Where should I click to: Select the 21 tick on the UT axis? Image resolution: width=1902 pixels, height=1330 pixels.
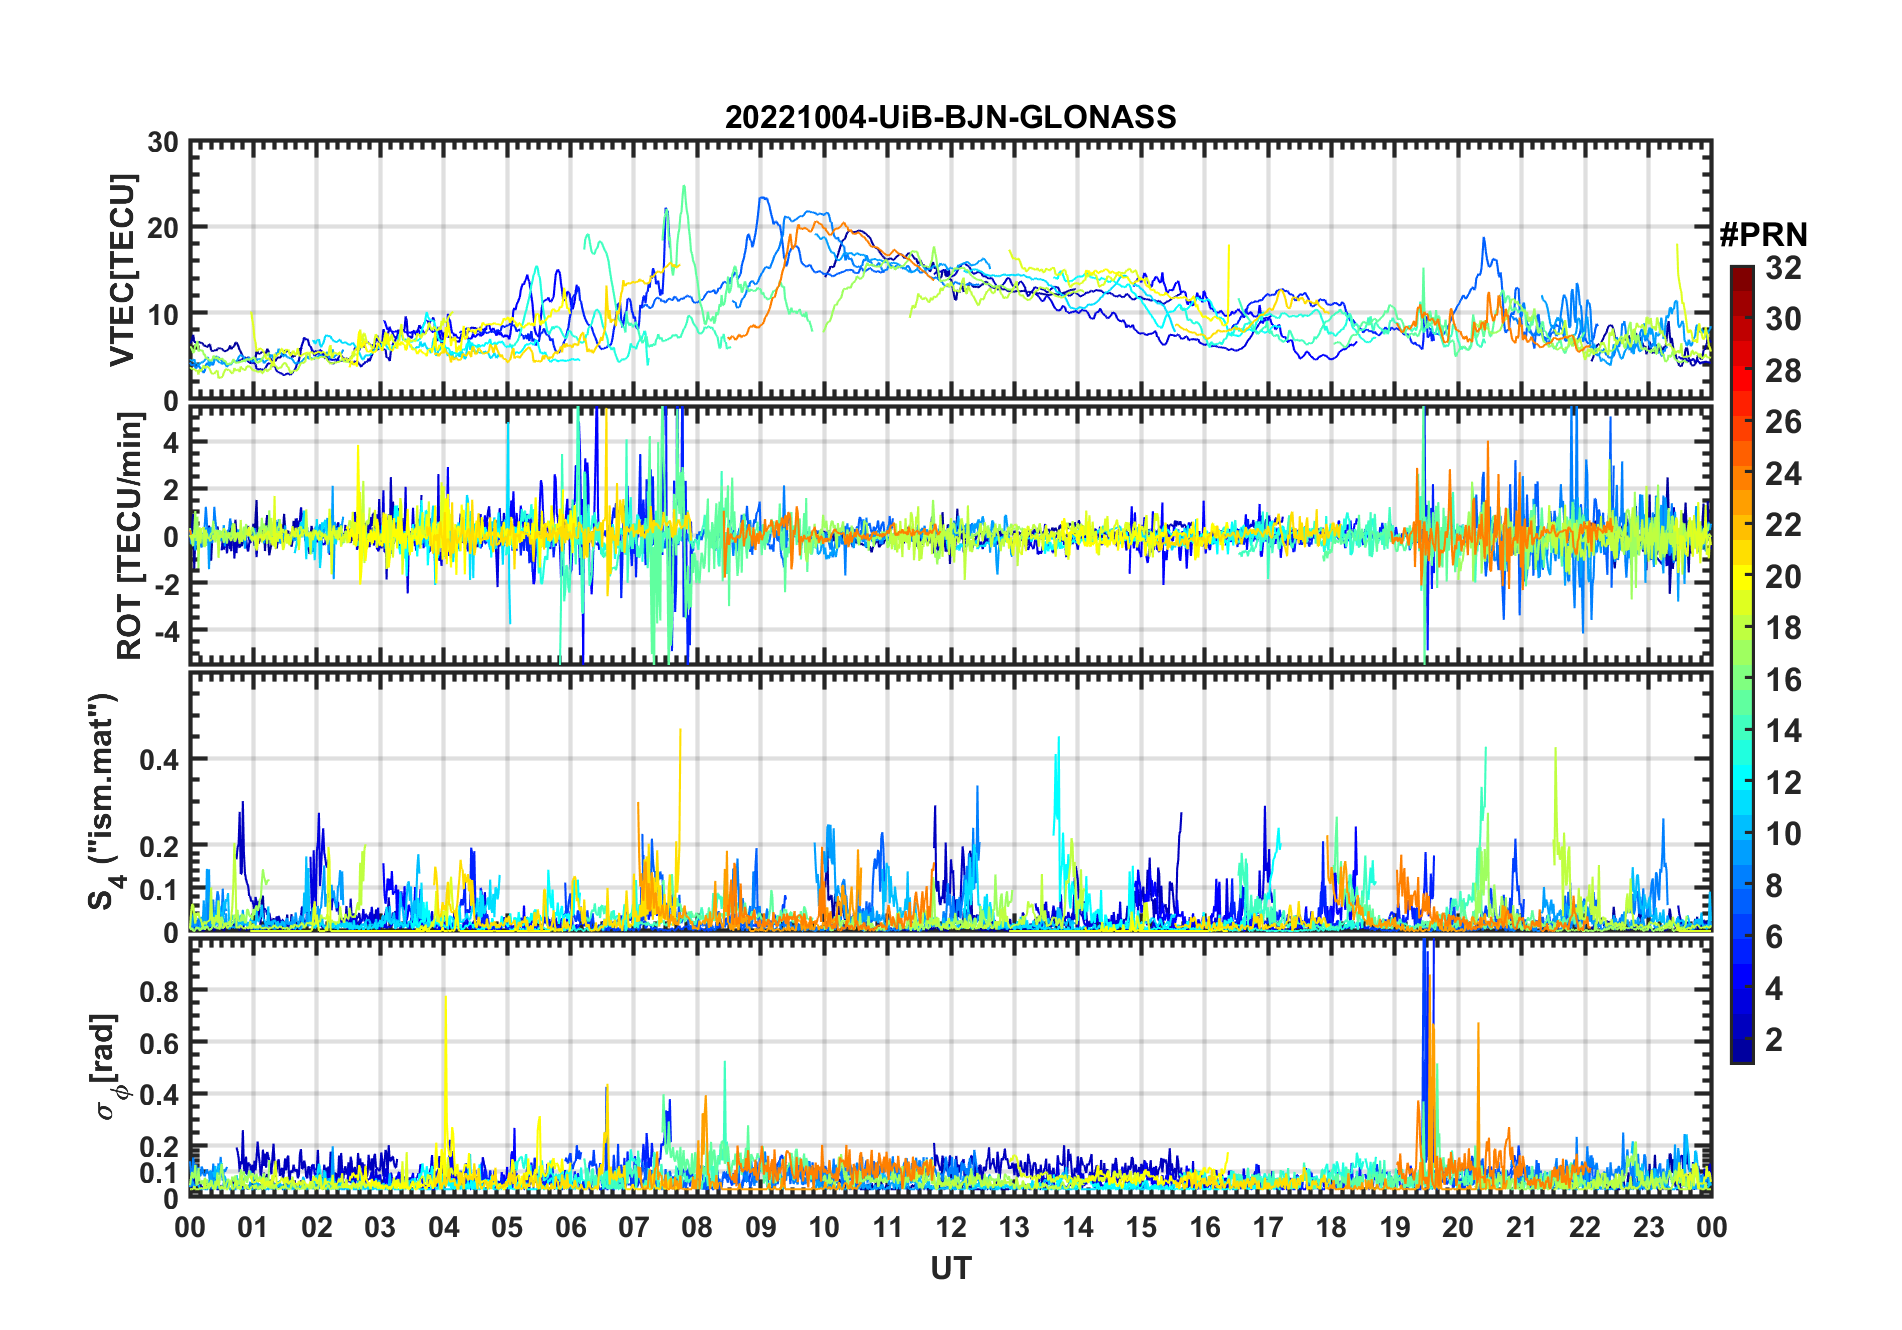1521,1227
